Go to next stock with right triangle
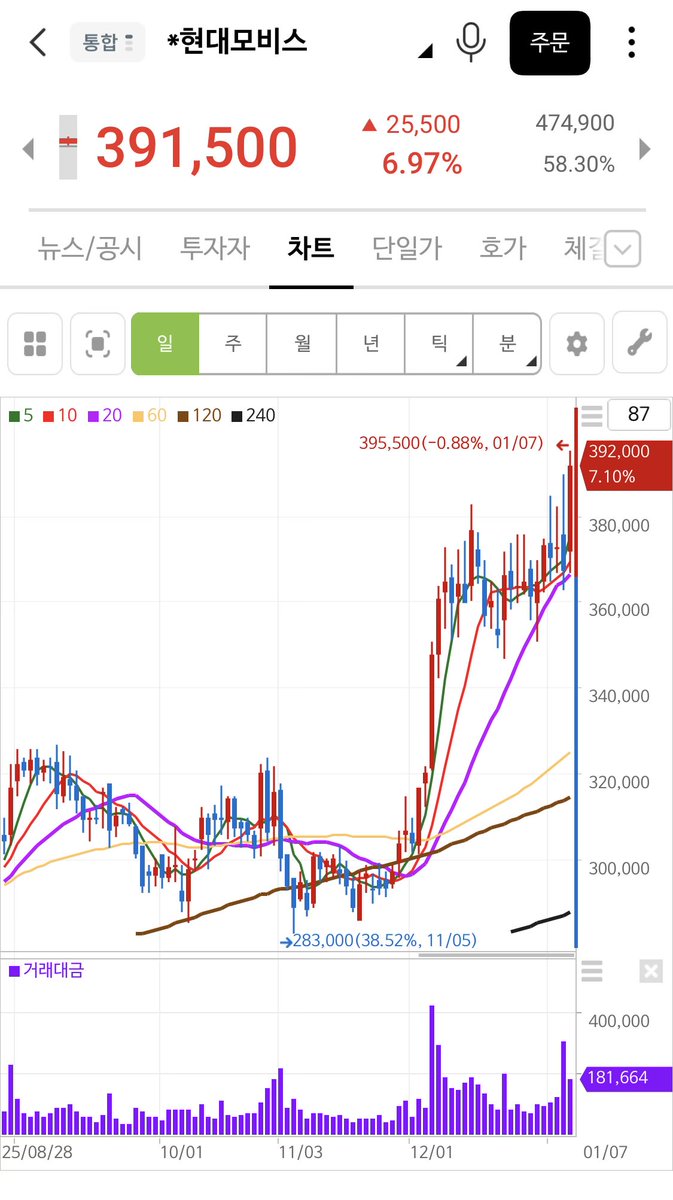This screenshot has height=1200, width=673. pyautogui.click(x=645, y=149)
